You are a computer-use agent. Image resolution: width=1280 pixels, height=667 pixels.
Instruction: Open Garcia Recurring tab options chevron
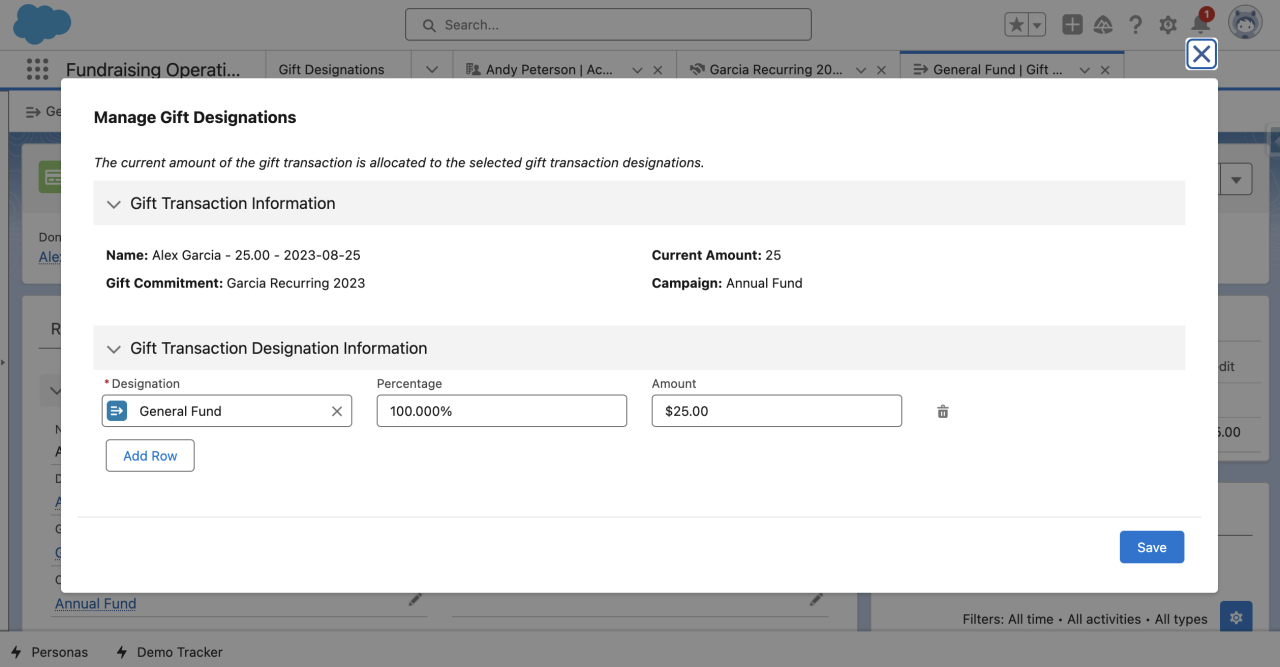860,70
